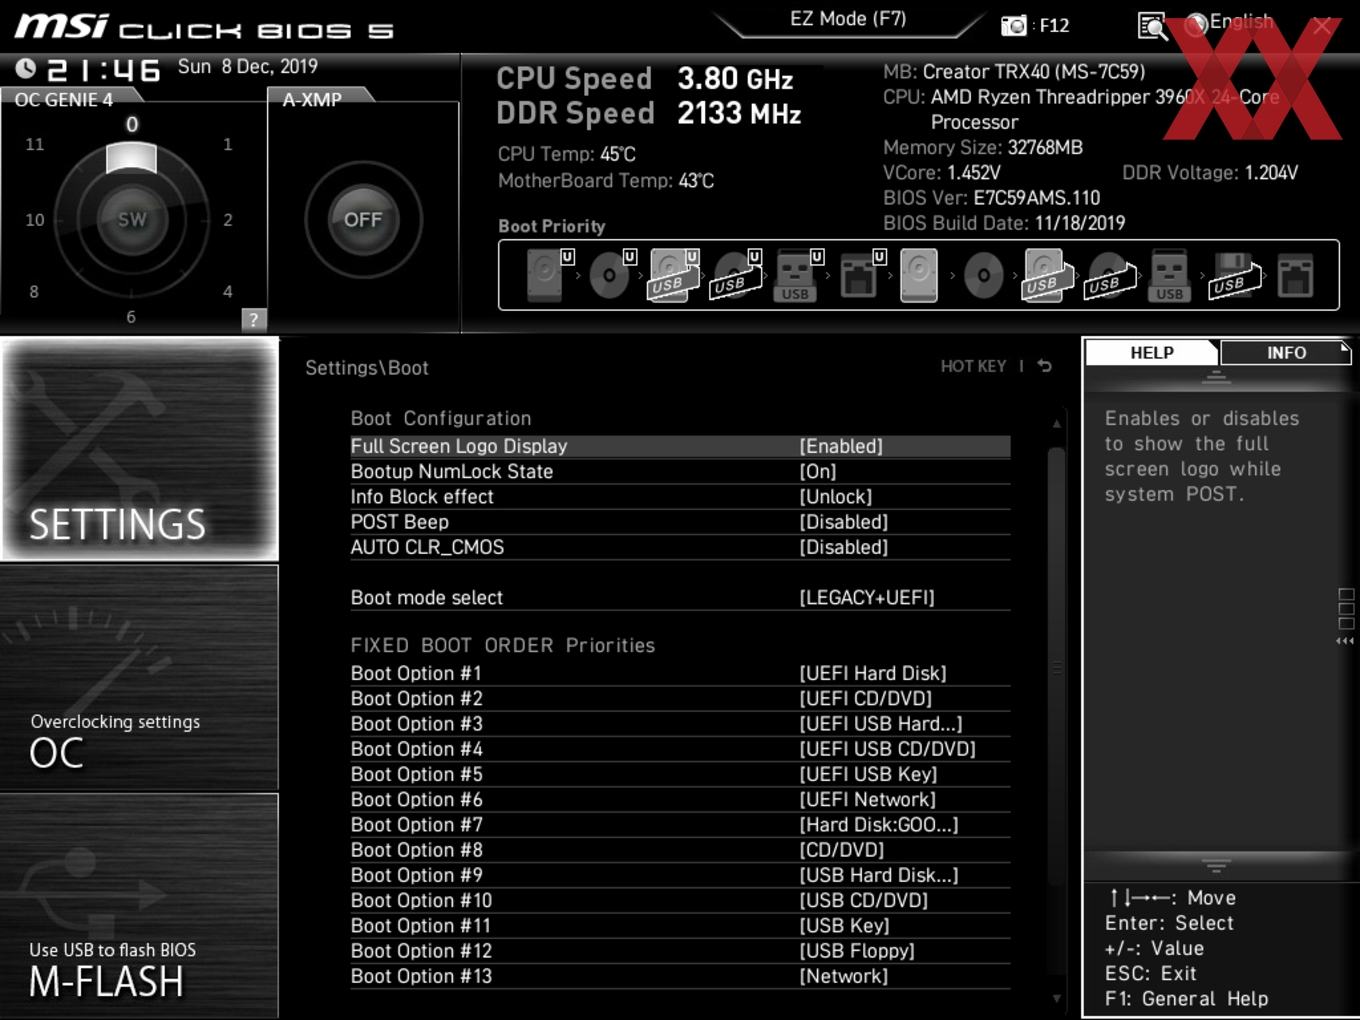This screenshot has height=1020, width=1360.
Task: Select the legacy Hard Disk boot priority icon
Action: click(x=919, y=274)
